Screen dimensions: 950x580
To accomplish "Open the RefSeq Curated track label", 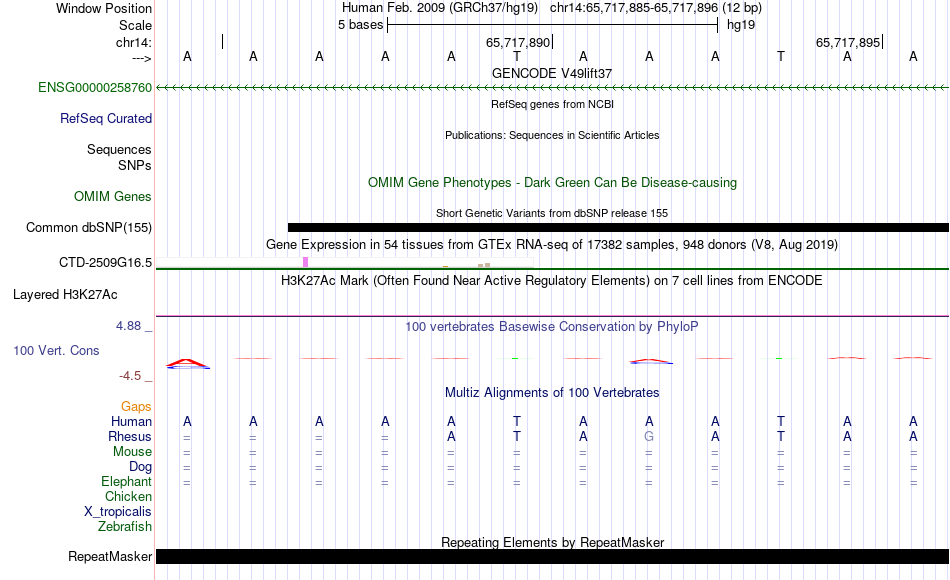I will click(x=106, y=118).
